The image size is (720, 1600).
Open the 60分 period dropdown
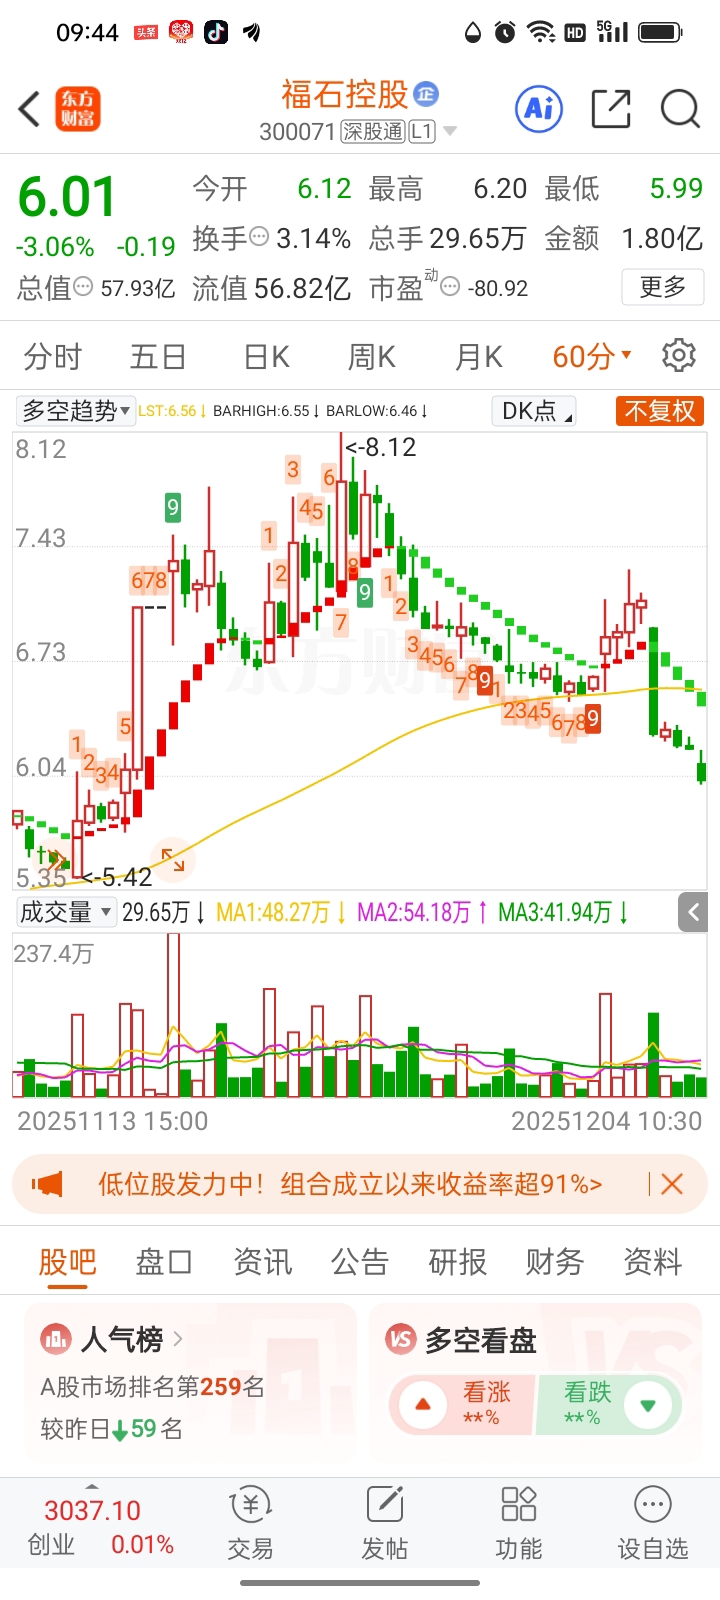[x=592, y=356]
